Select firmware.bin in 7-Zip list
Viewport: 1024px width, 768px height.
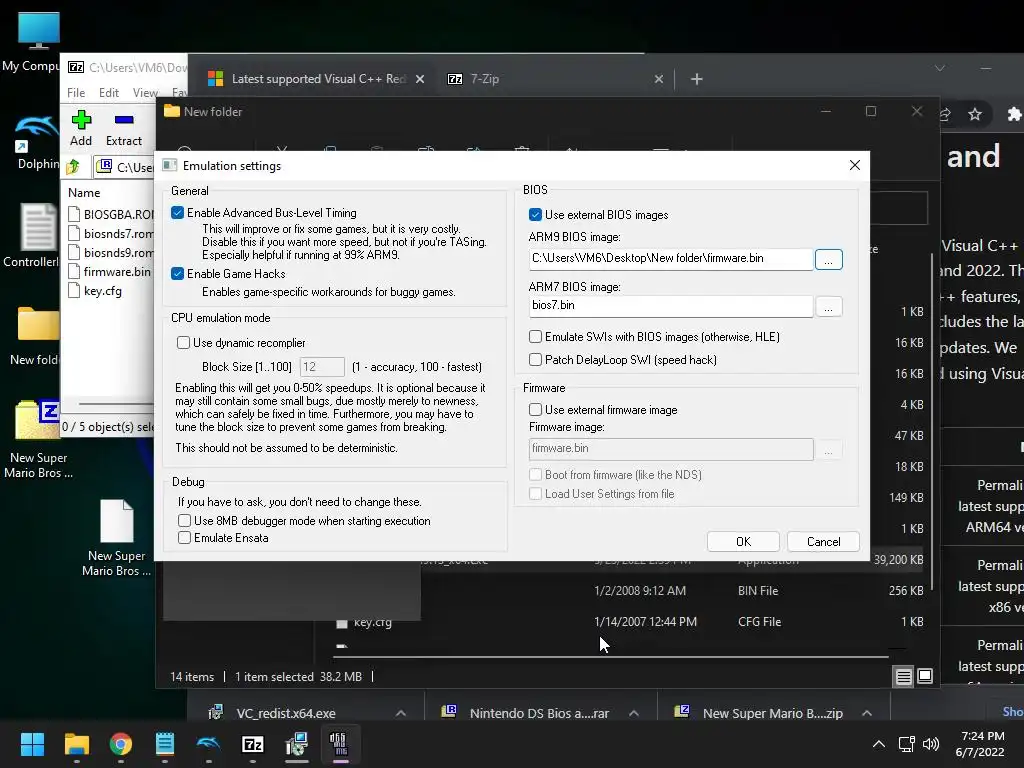110,272
